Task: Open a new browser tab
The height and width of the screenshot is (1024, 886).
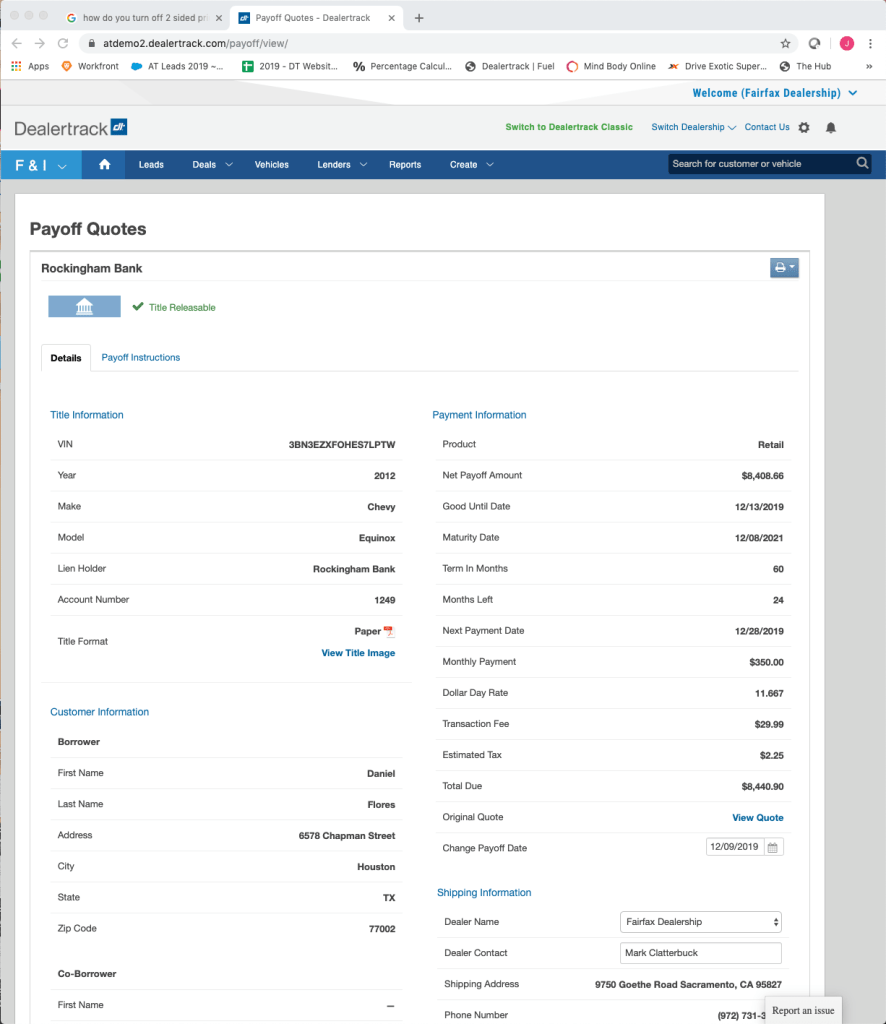Action: coord(419,18)
